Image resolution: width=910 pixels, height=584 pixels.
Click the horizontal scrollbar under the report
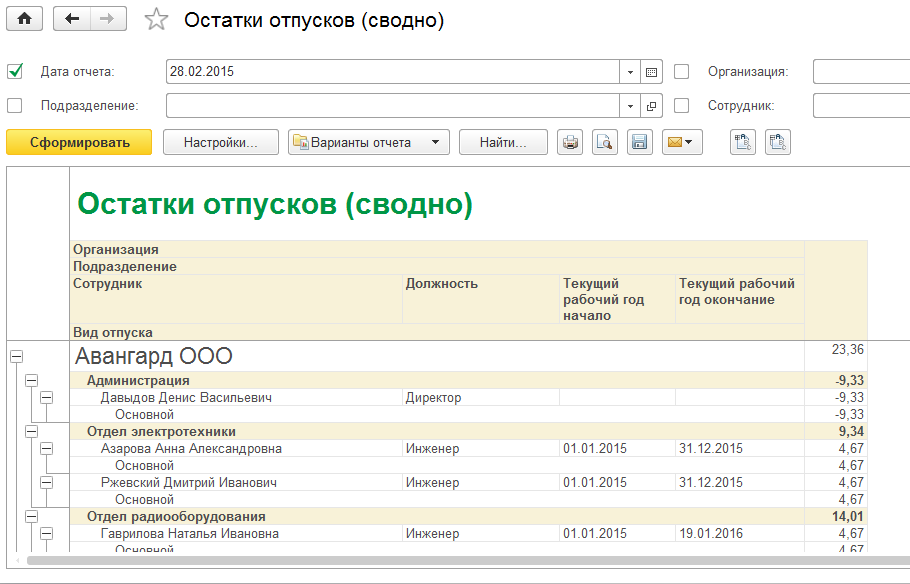point(450,561)
